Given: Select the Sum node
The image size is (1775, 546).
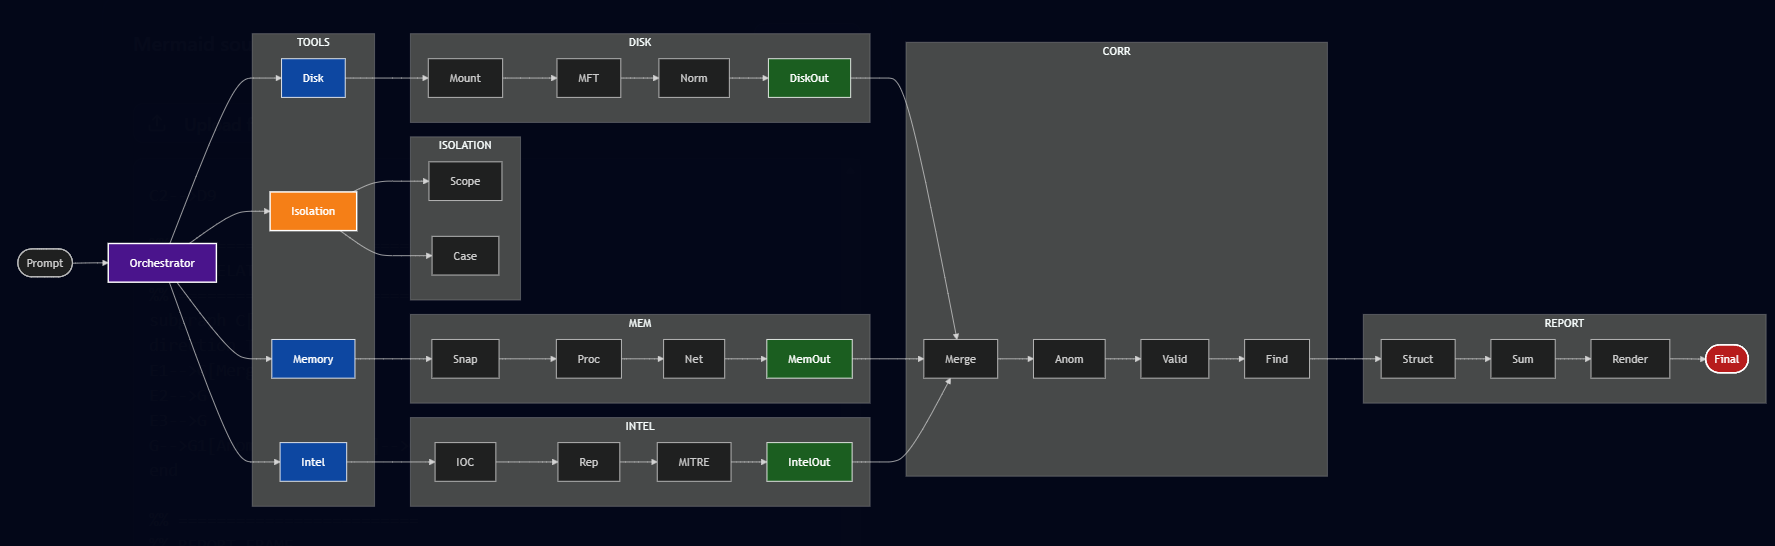Looking at the screenshot, I should [1523, 359].
